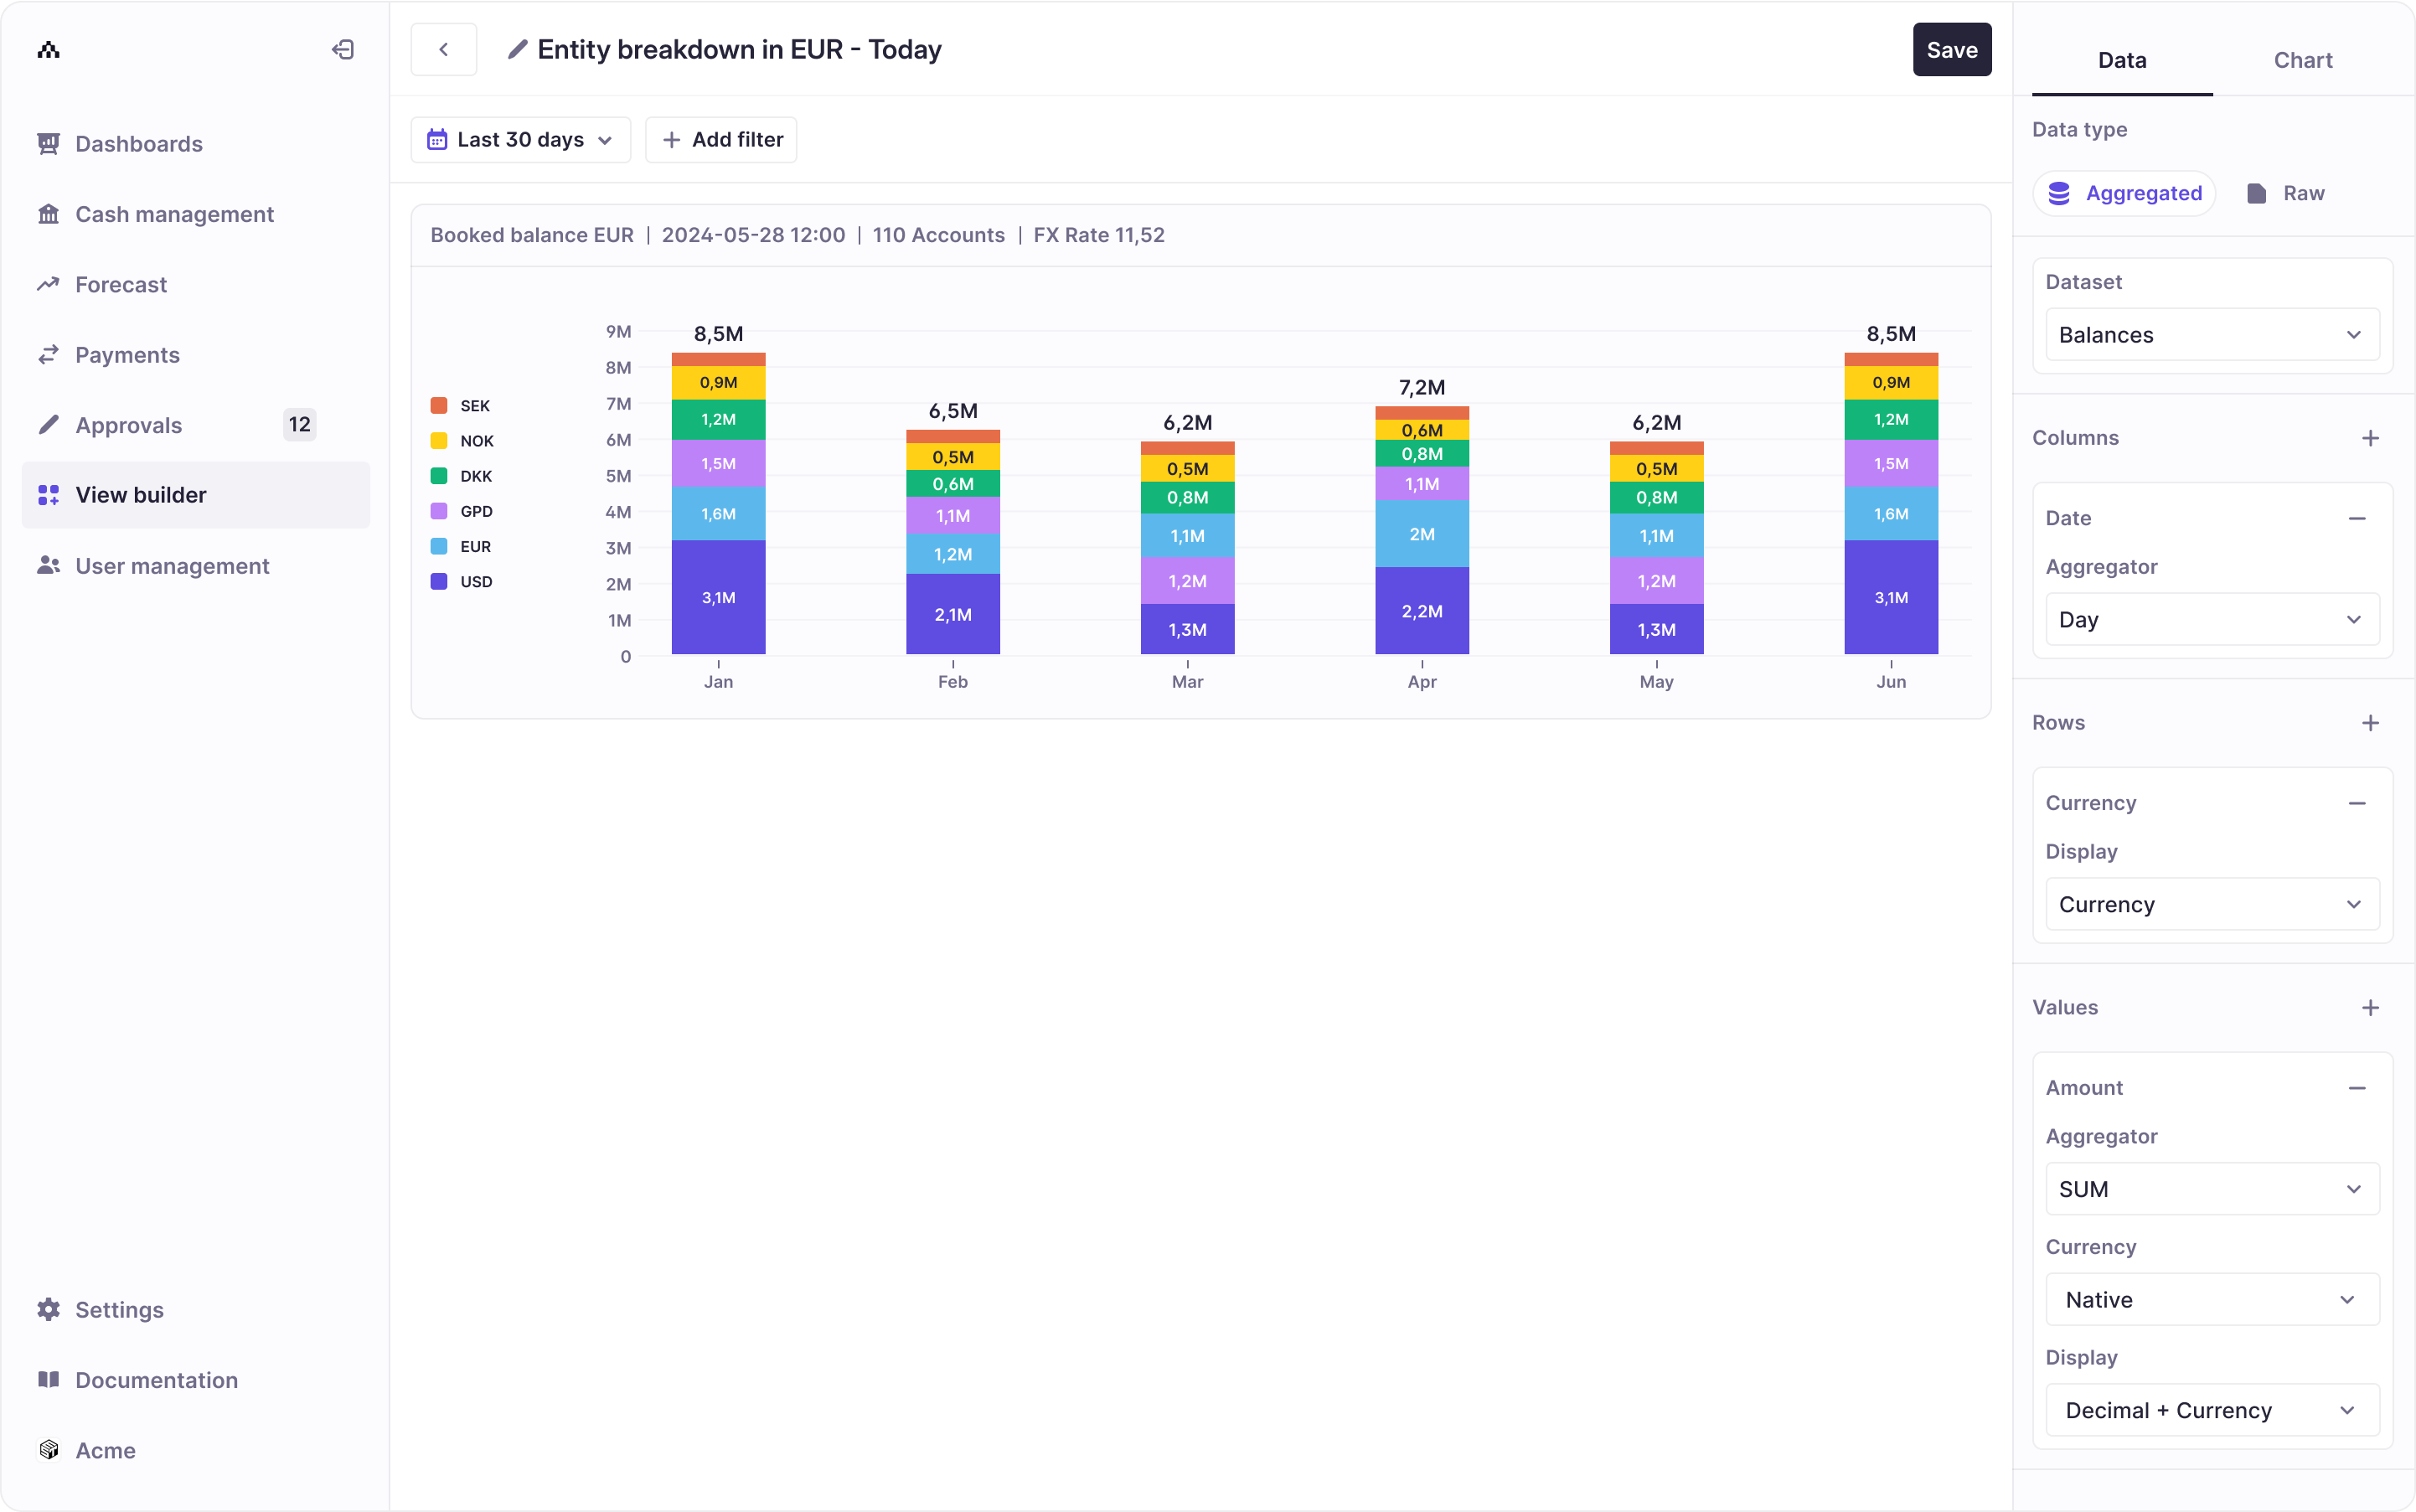Add a new Values field with the plus icon
The height and width of the screenshot is (1512, 2416).
click(x=2370, y=1007)
